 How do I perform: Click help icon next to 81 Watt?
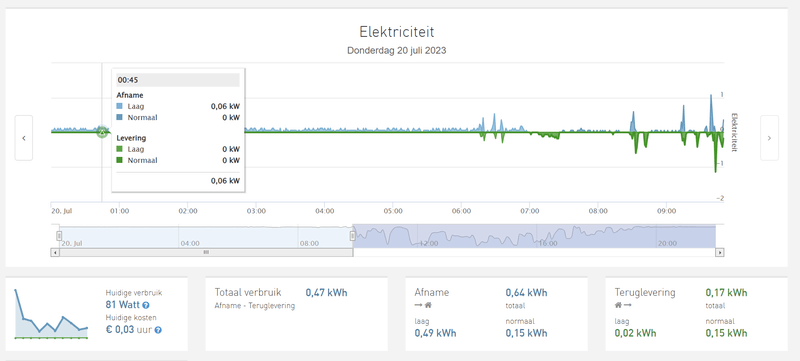click(146, 305)
